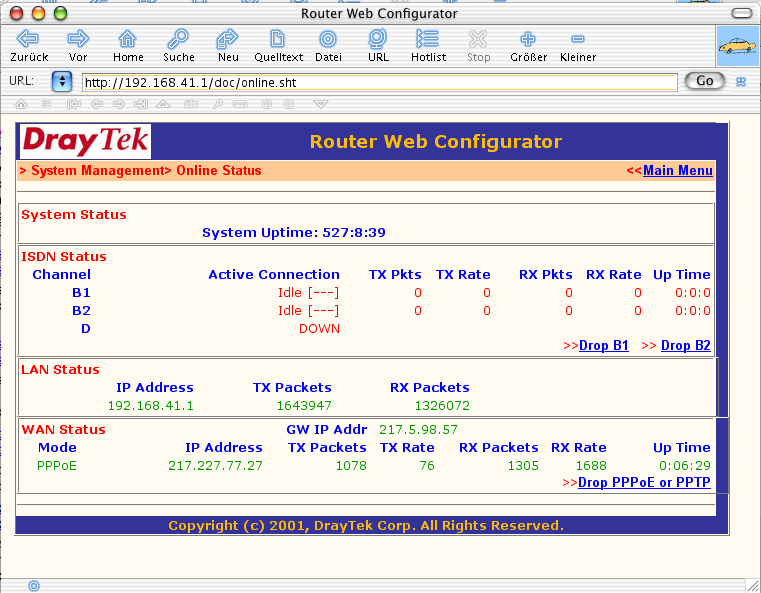Viewport: 761px width, 593px height.
Task: Click the small home icon in navigation bar
Action: tap(21, 103)
